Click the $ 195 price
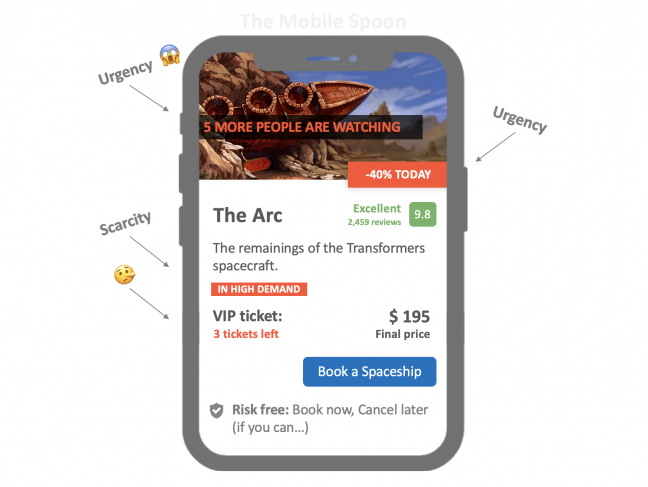This screenshot has height=487, width=648. [409, 316]
